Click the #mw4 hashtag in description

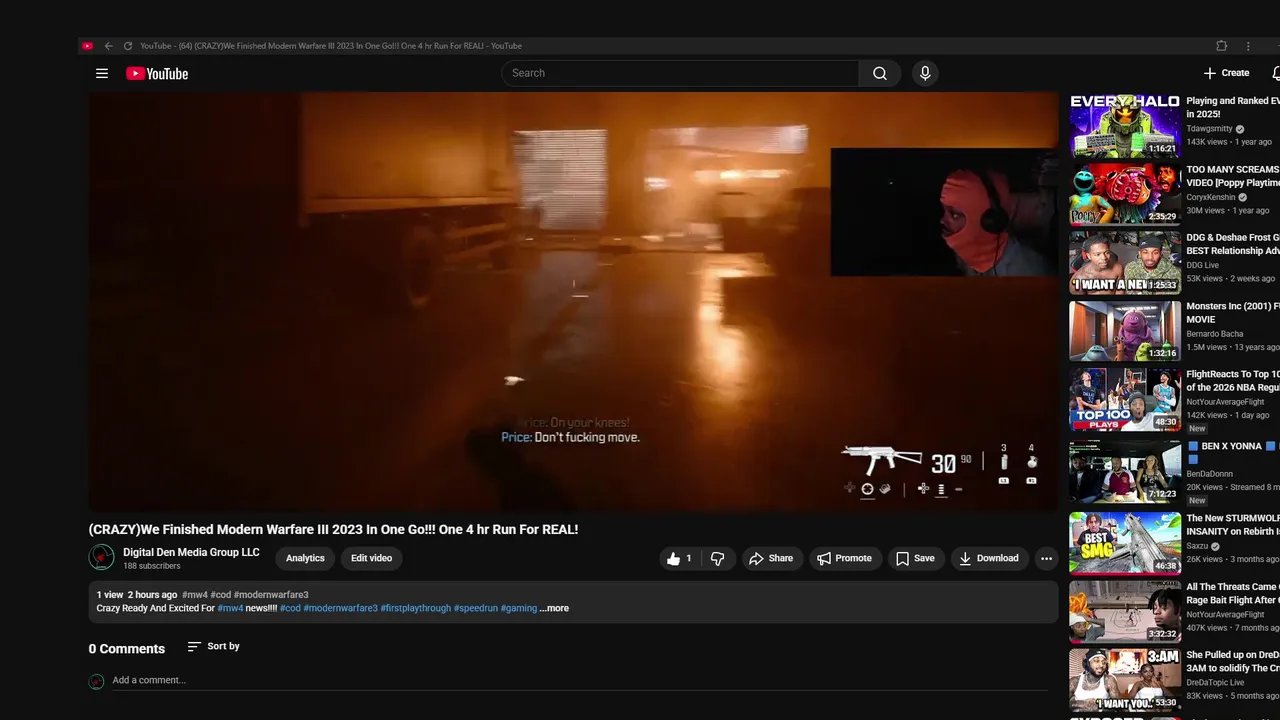[x=230, y=608]
